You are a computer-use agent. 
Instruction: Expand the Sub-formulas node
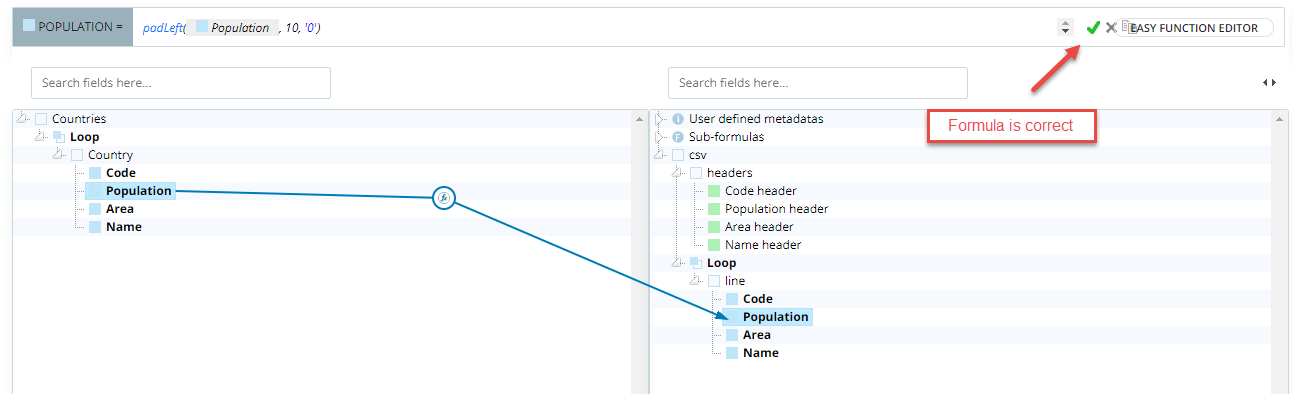coord(660,136)
